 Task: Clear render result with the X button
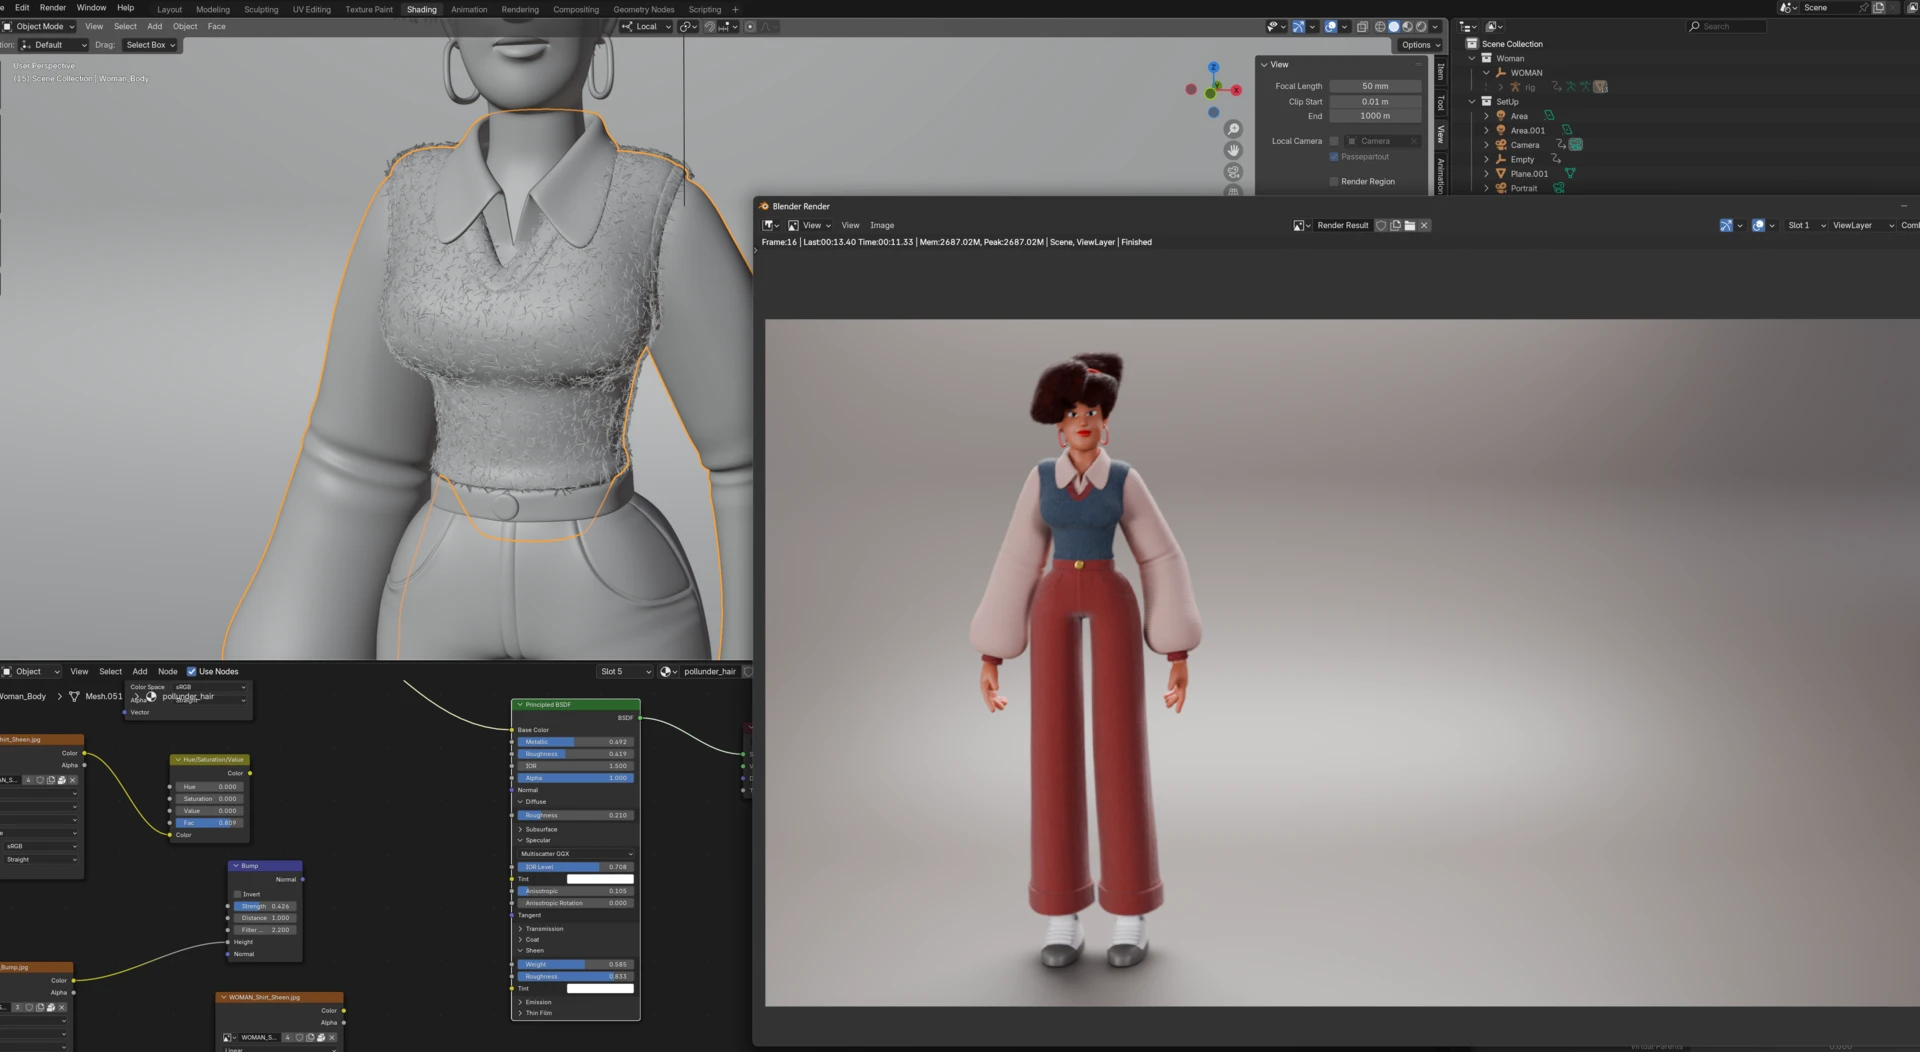[x=1424, y=225]
